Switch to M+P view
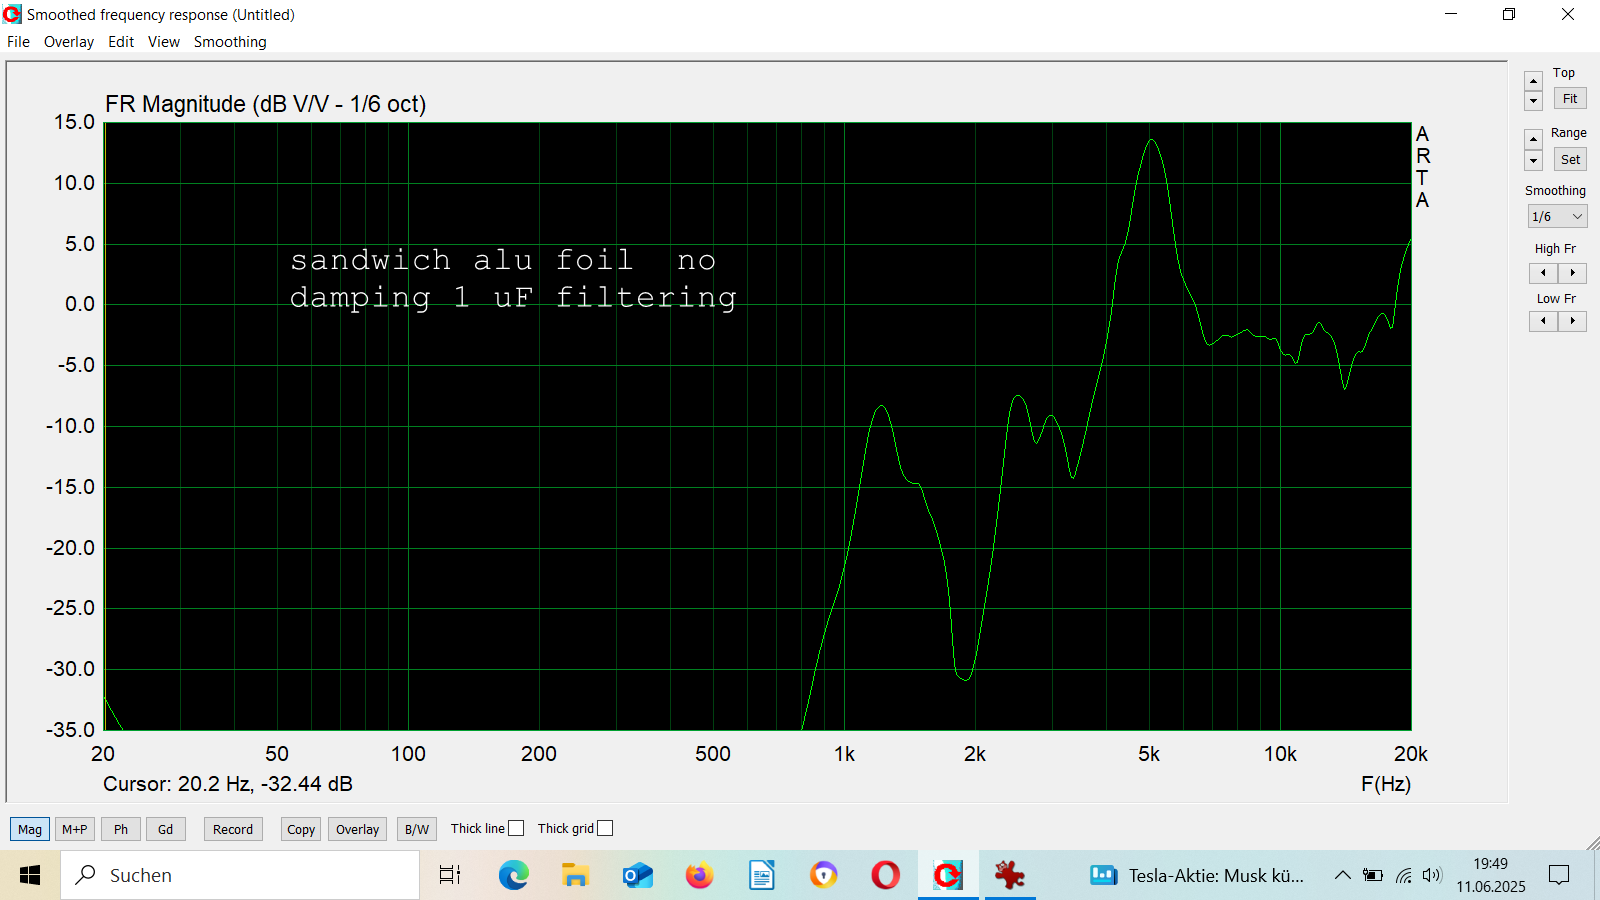This screenshot has width=1600, height=900. (75, 829)
